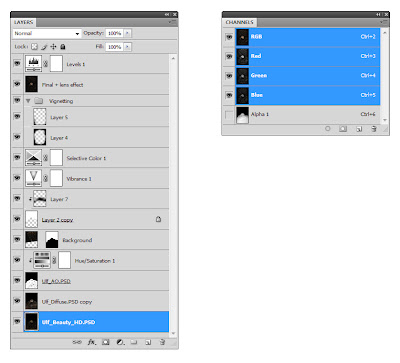Collapse the Vignetting group triangle
The height and width of the screenshot is (363, 400).
[28, 101]
